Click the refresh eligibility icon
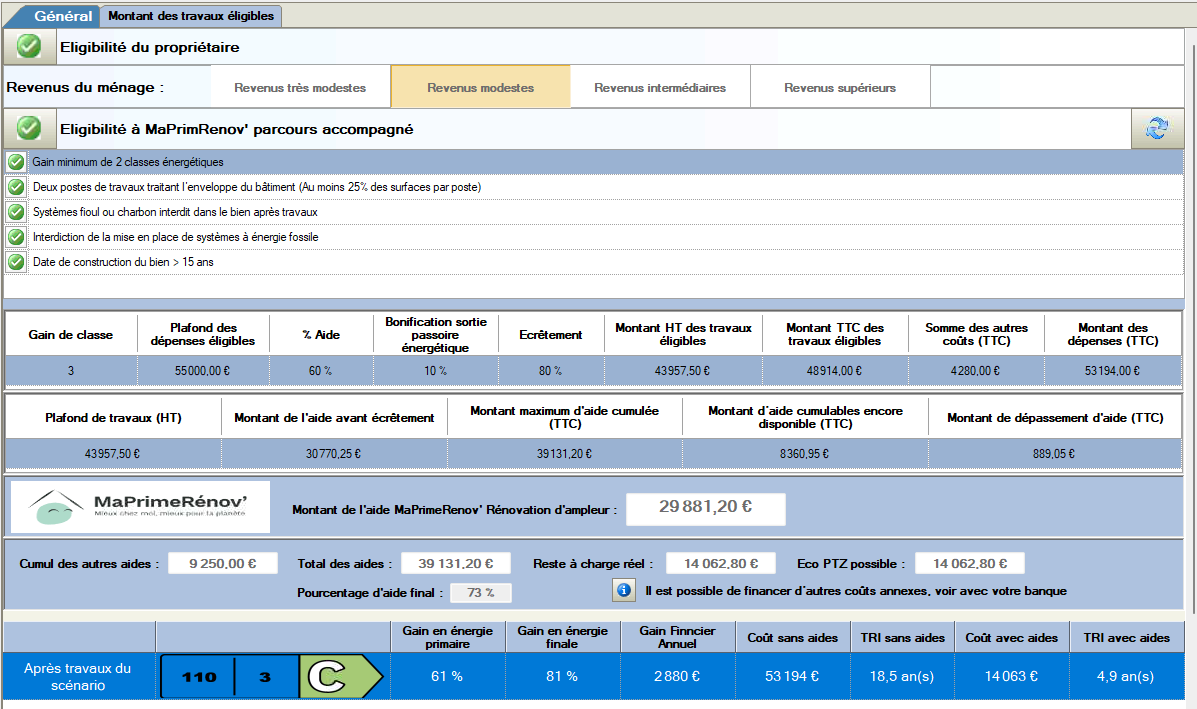This screenshot has width=1197, height=709. pos(1157,129)
